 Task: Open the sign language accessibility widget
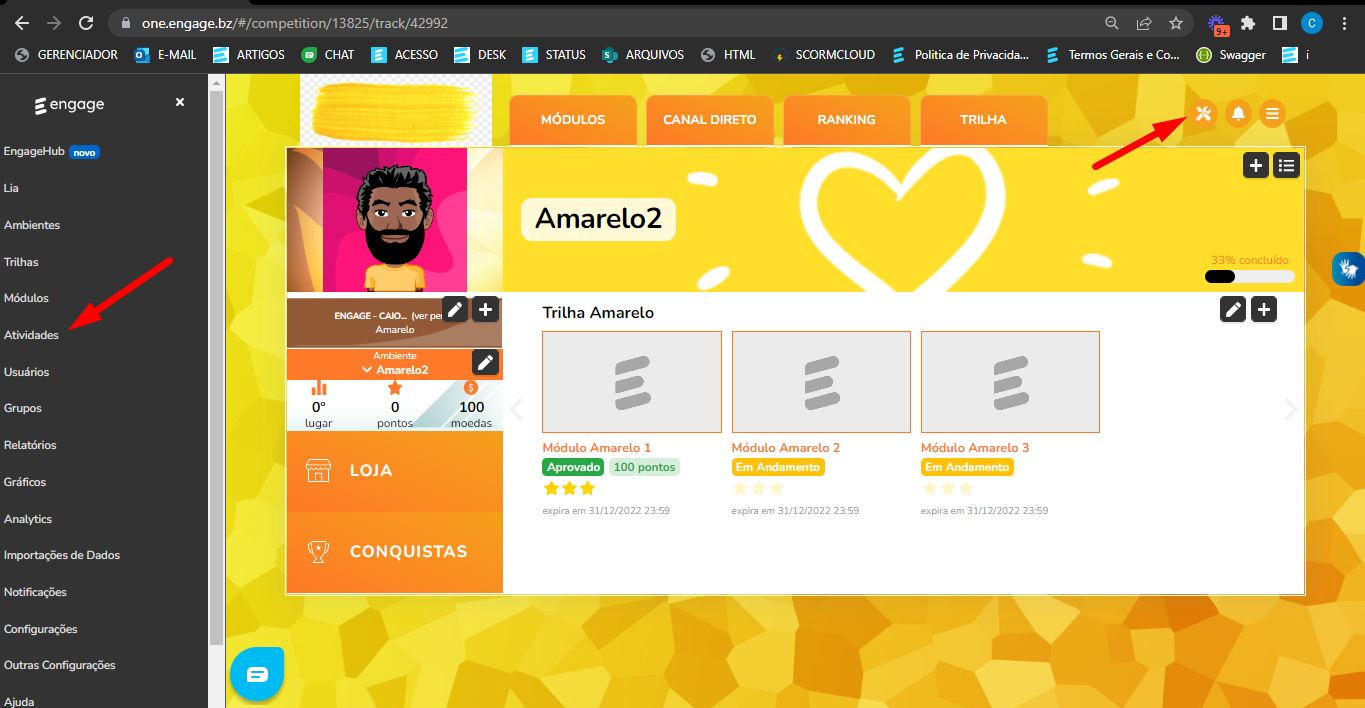click(1349, 269)
